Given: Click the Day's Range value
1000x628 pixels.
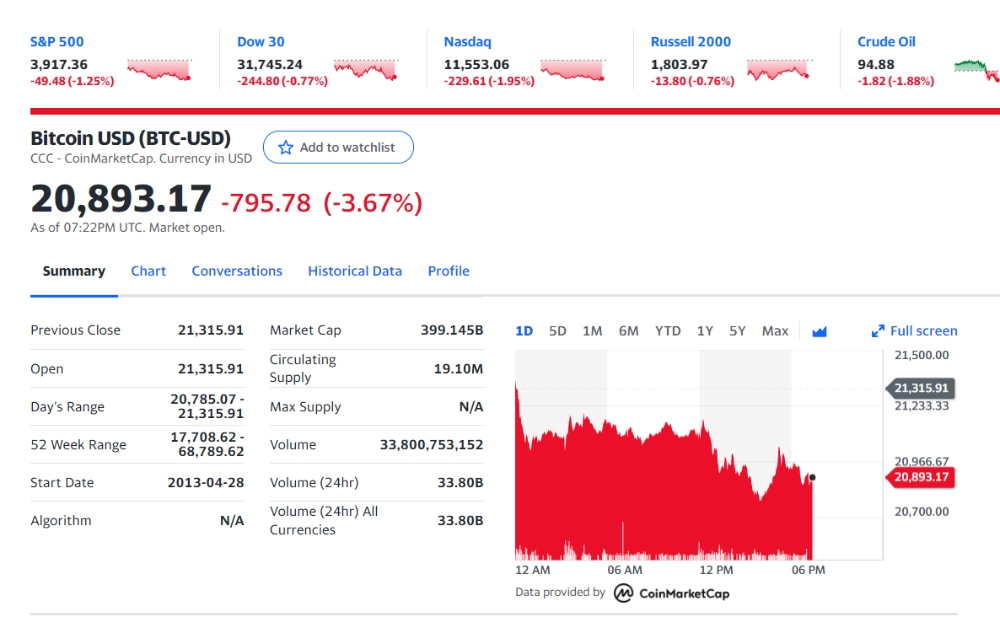Looking at the screenshot, I should click(207, 406).
